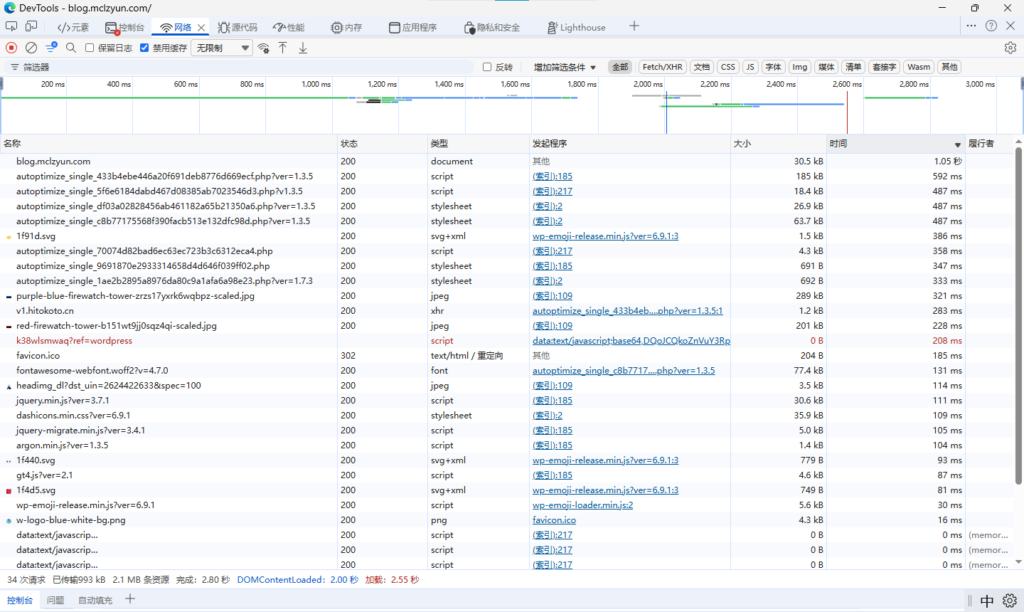The image size is (1024, 612).
Task: Enable the 保留日志 checkbox
Action: click(90, 47)
